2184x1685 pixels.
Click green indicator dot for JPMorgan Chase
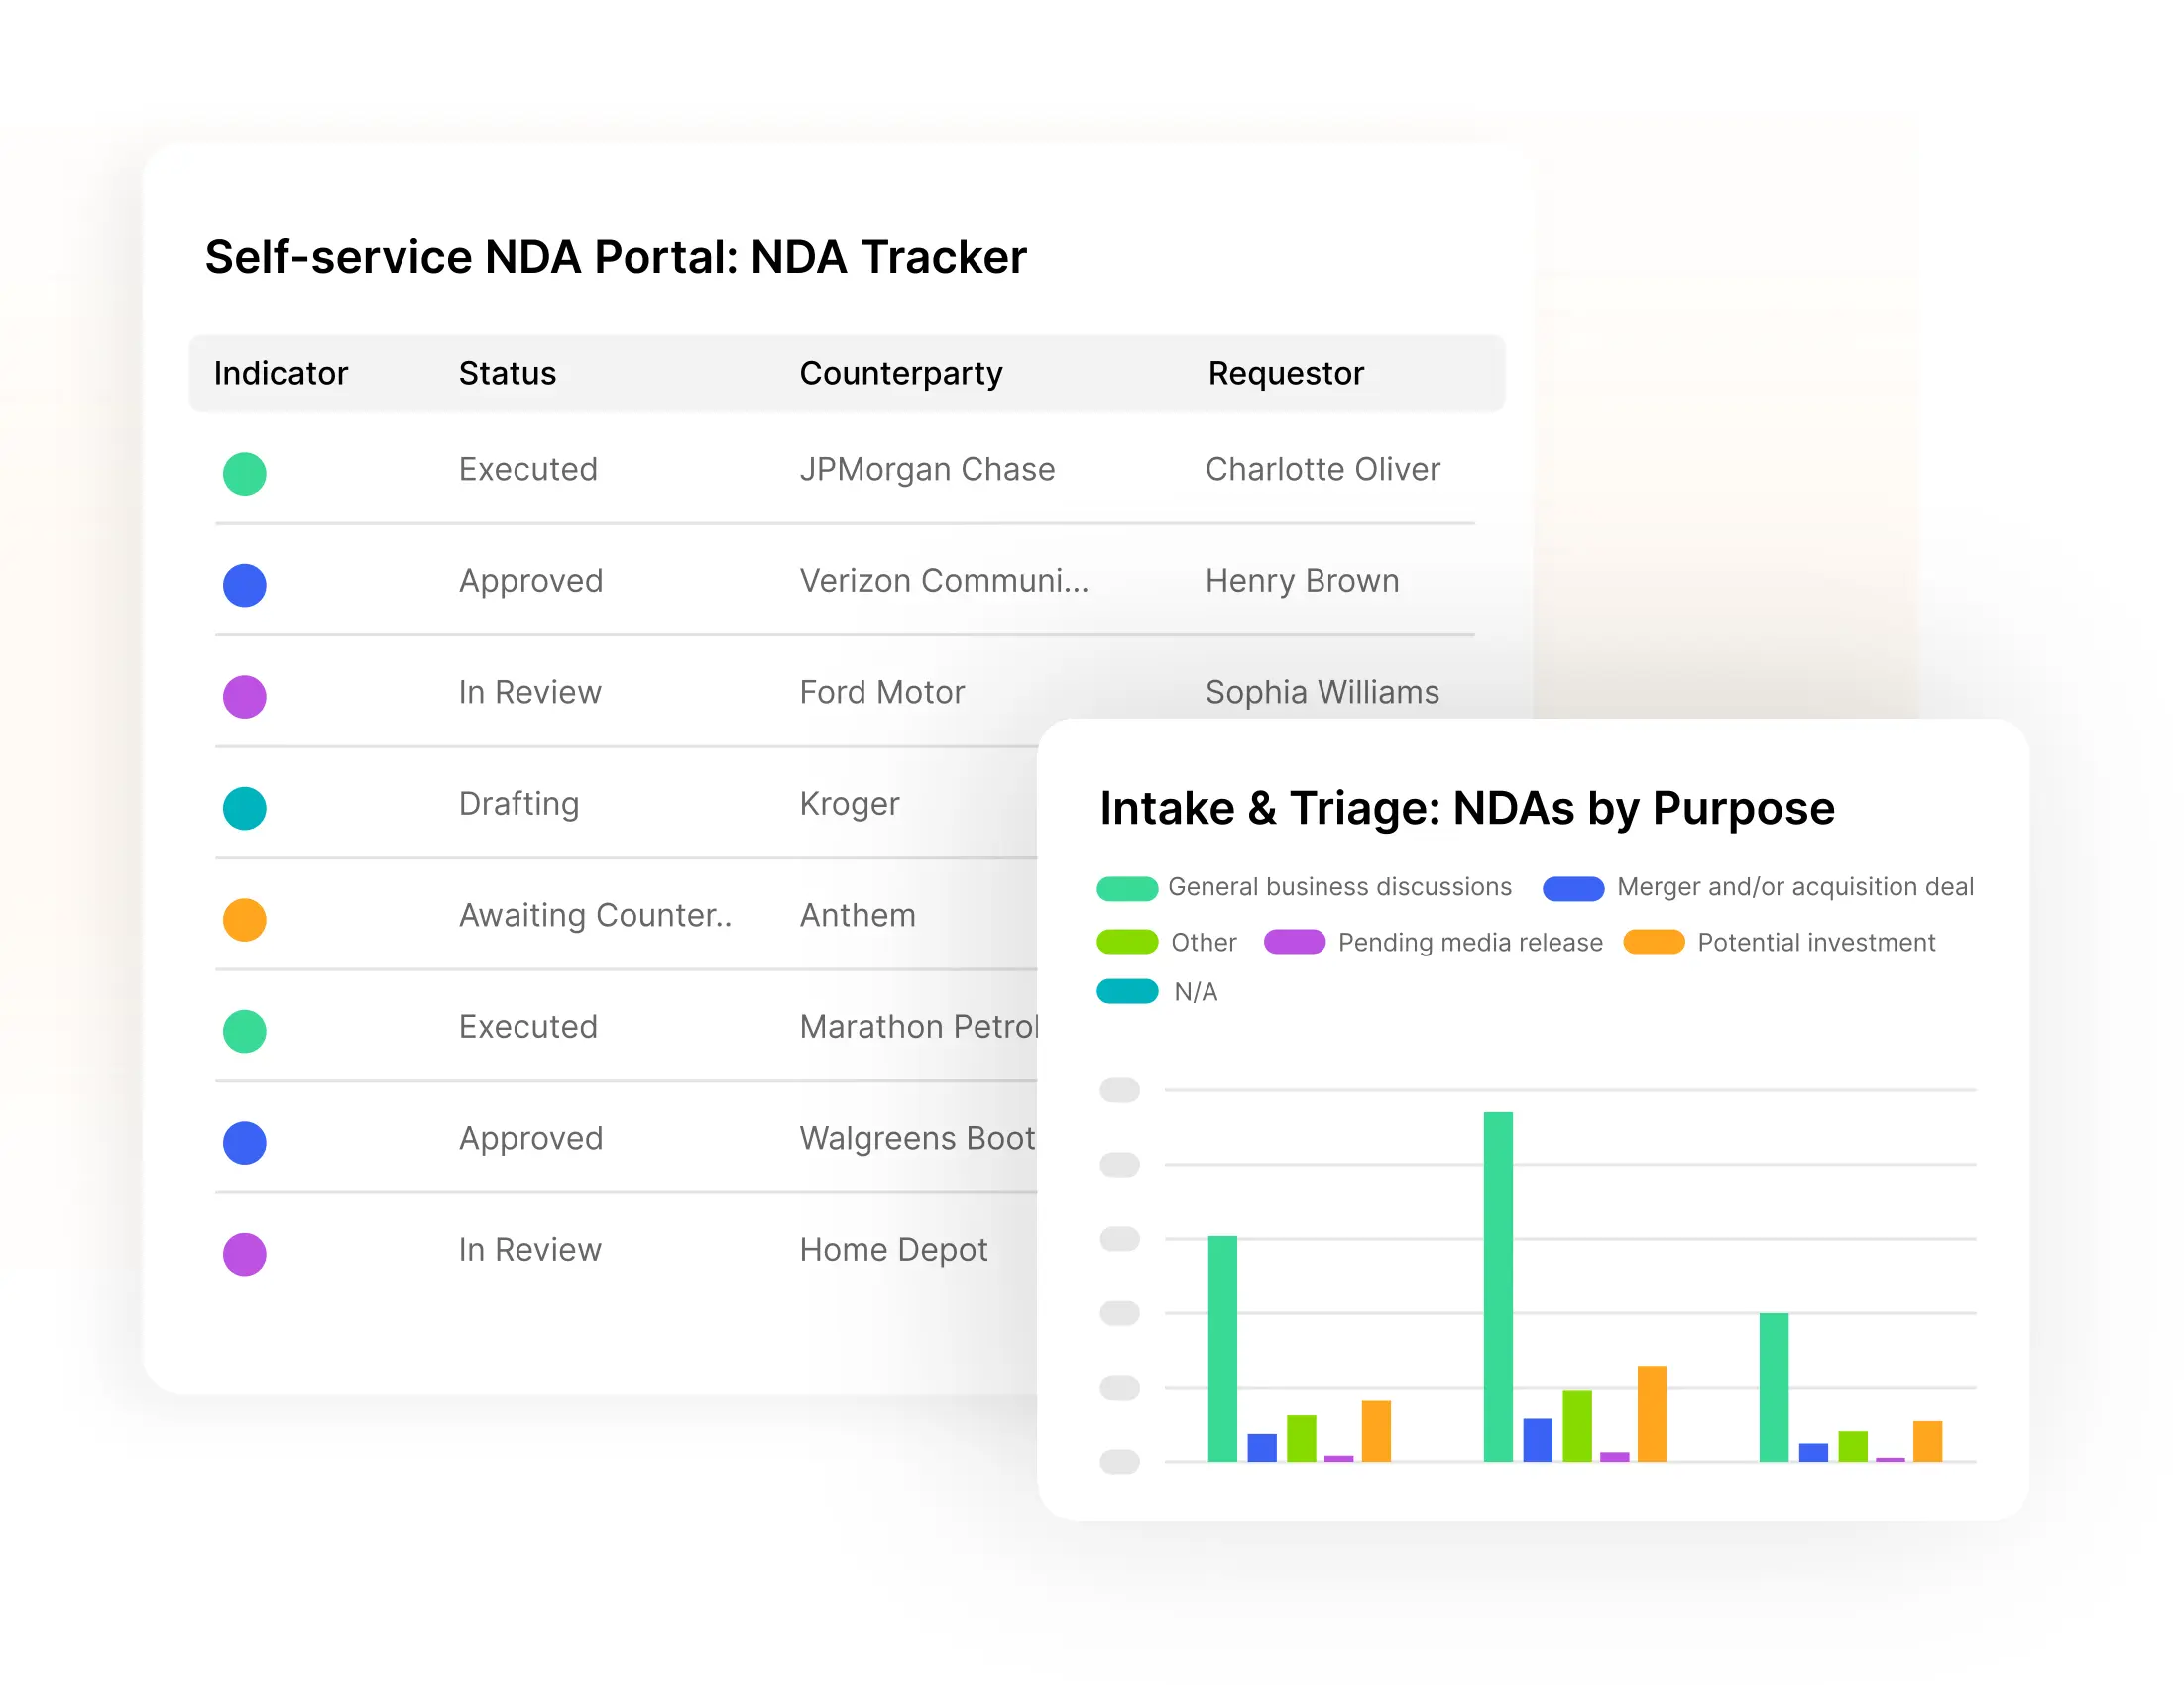coord(244,474)
